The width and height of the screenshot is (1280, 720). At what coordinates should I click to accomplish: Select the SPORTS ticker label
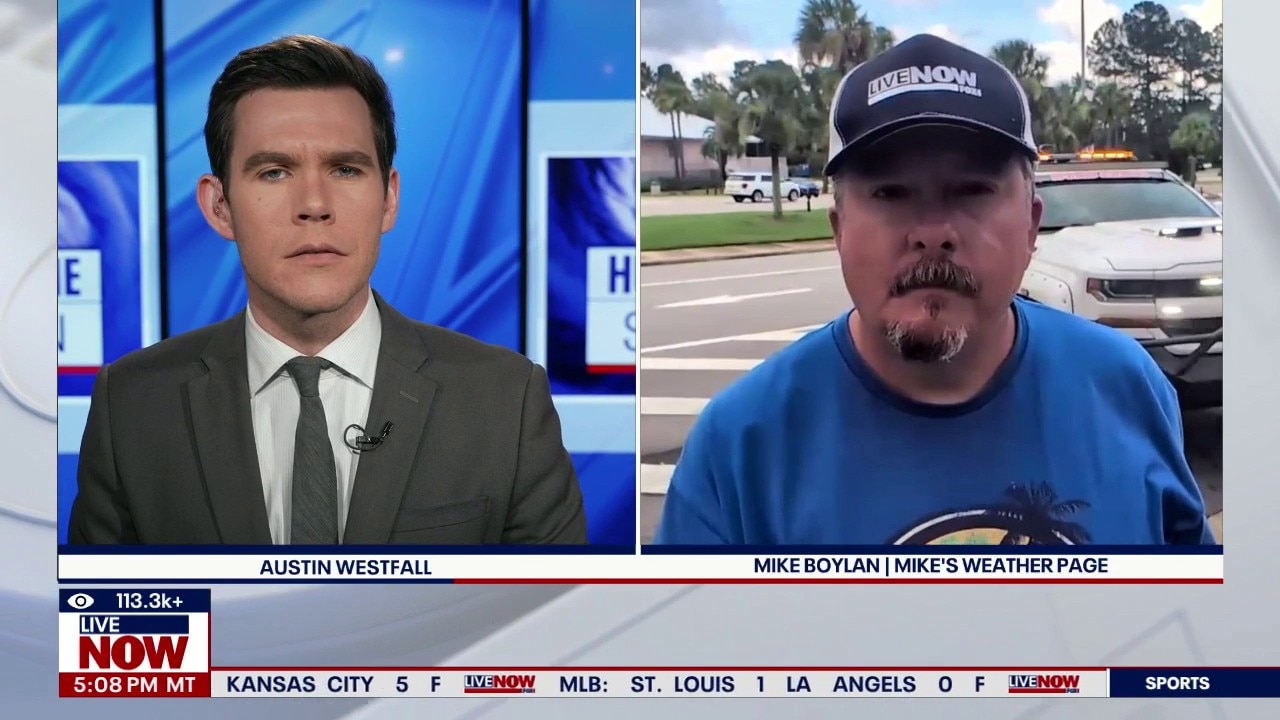click(1177, 683)
